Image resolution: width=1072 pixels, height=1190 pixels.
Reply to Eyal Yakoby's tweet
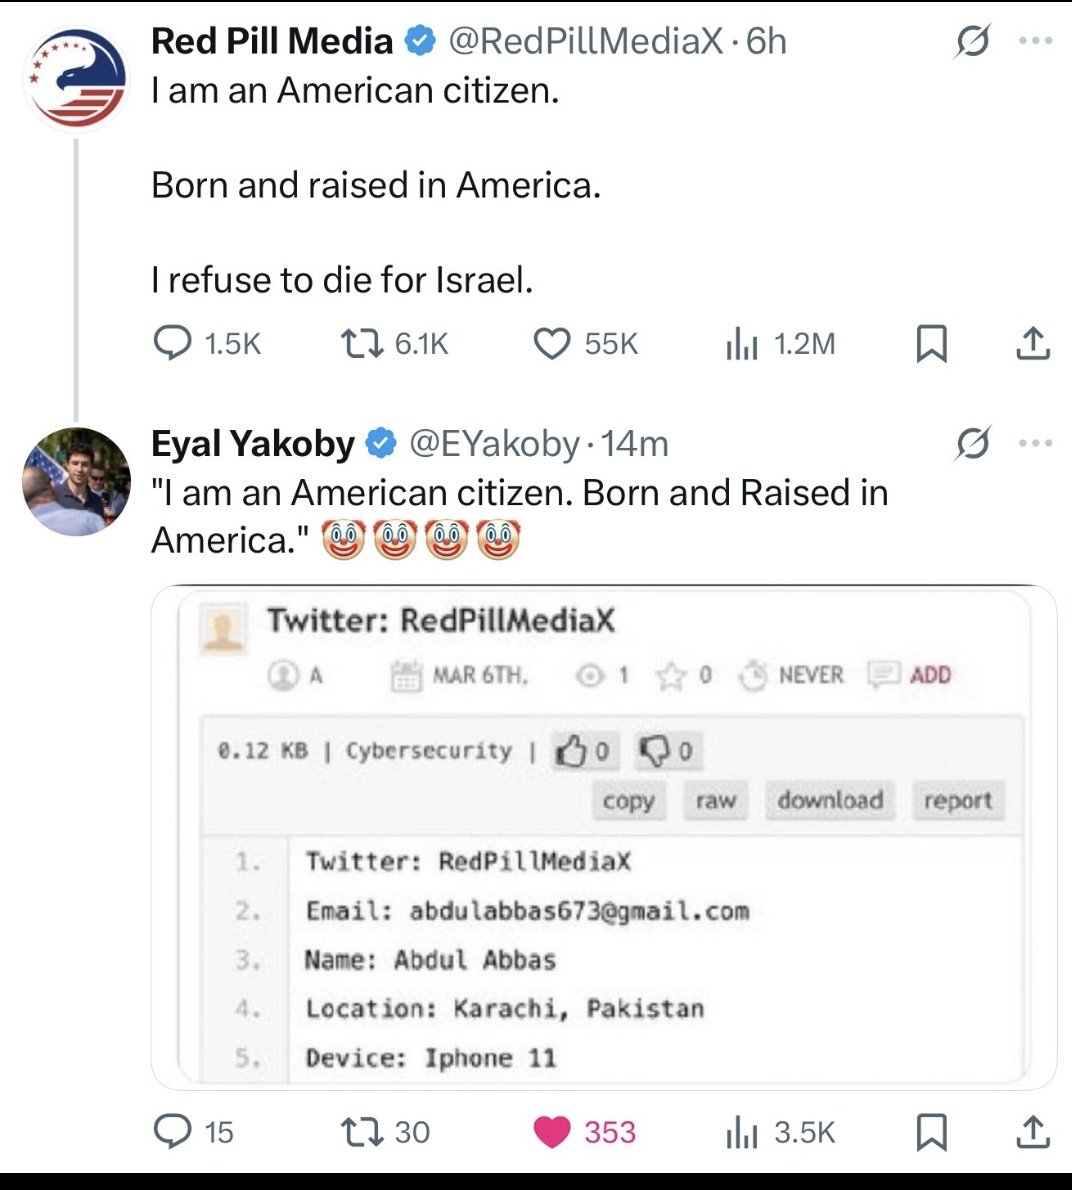tap(193, 1132)
